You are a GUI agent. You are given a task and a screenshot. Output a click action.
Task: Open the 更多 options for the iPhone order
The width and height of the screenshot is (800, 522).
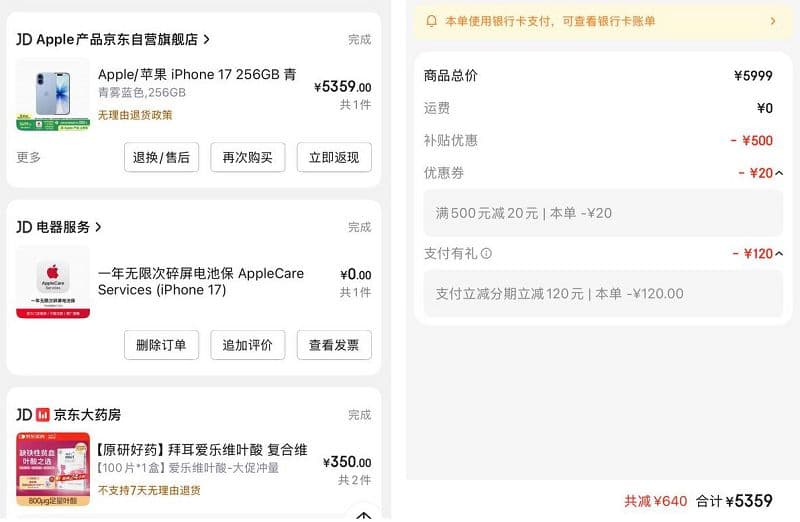click(29, 157)
